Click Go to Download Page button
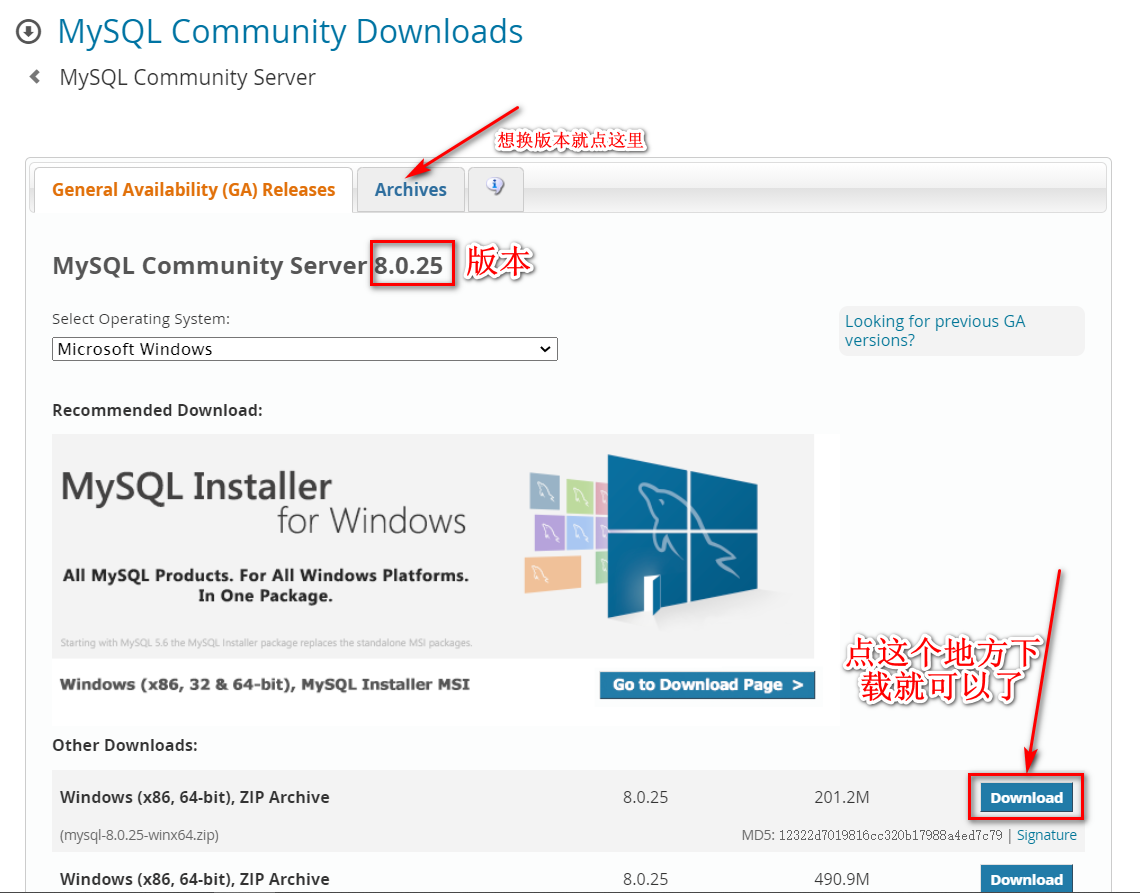This screenshot has height=893, width=1140. [x=707, y=685]
